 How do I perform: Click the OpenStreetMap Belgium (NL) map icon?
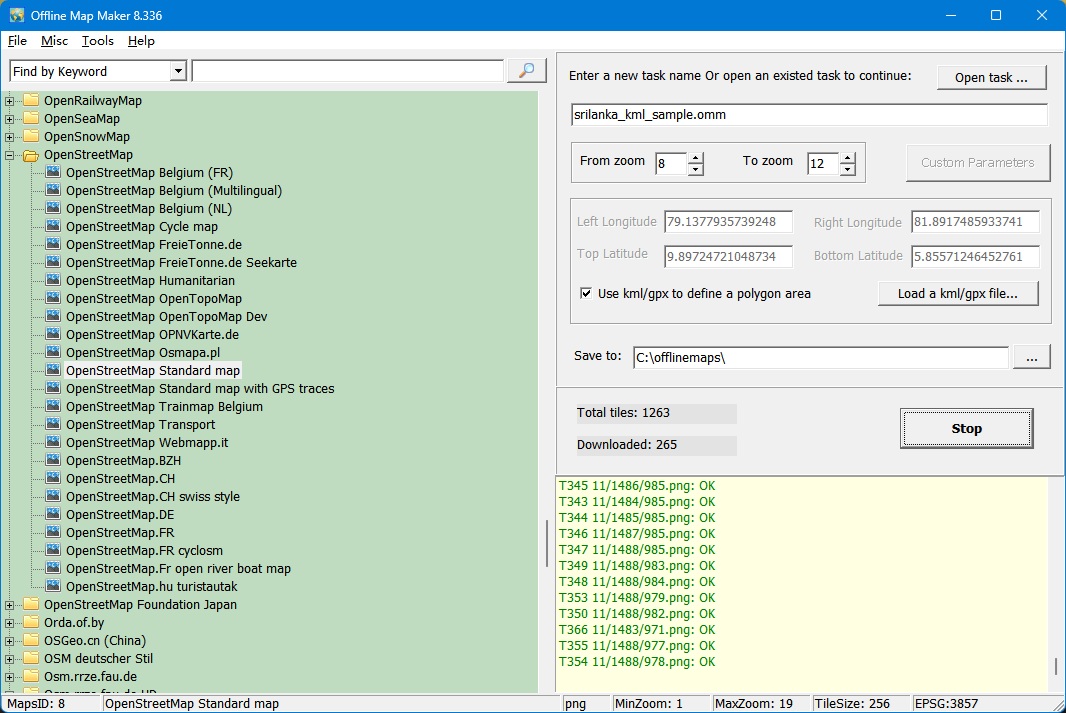pos(53,209)
